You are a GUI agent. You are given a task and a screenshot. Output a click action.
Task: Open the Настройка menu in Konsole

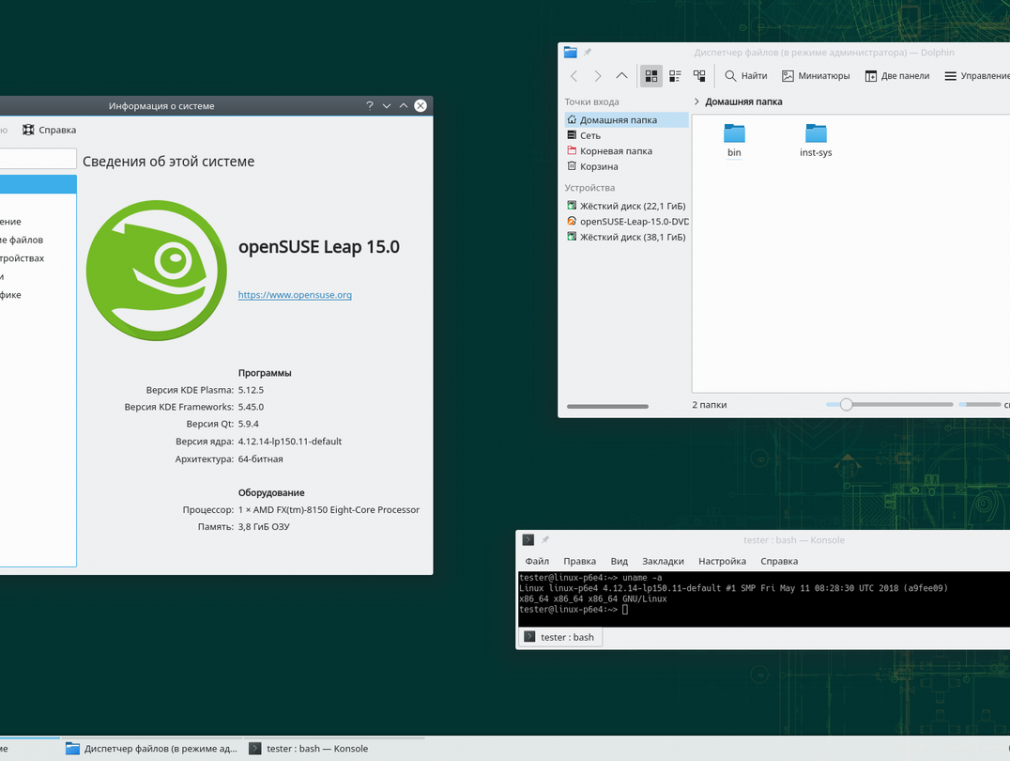tap(722, 561)
